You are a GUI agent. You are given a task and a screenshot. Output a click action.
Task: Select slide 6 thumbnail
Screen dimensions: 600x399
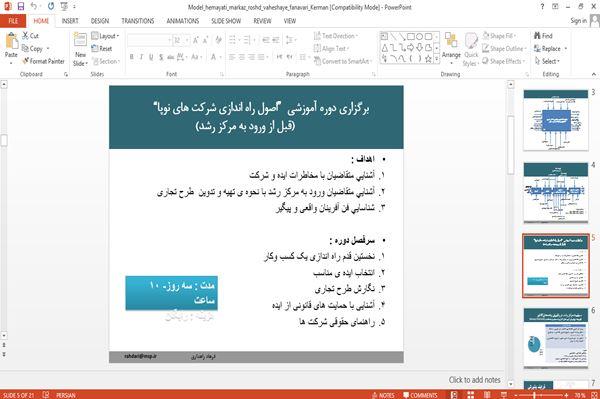[556, 338]
